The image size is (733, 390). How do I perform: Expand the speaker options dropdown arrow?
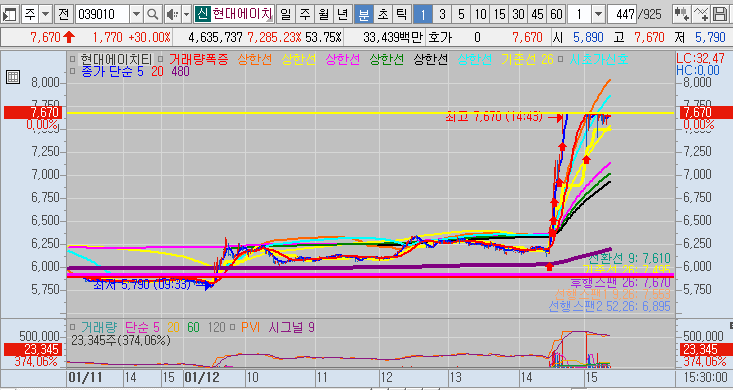[186, 14]
